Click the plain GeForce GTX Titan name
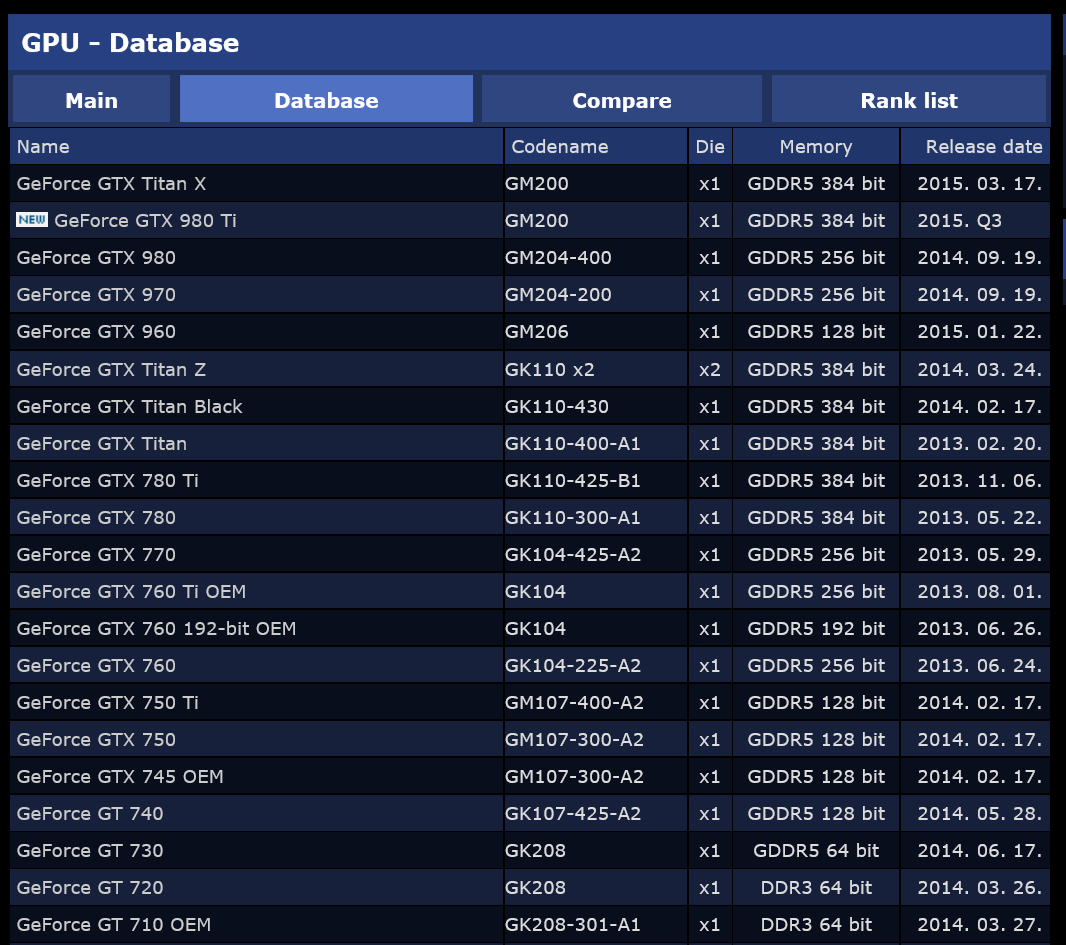This screenshot has height=945, width=1066. coord(102,444)
